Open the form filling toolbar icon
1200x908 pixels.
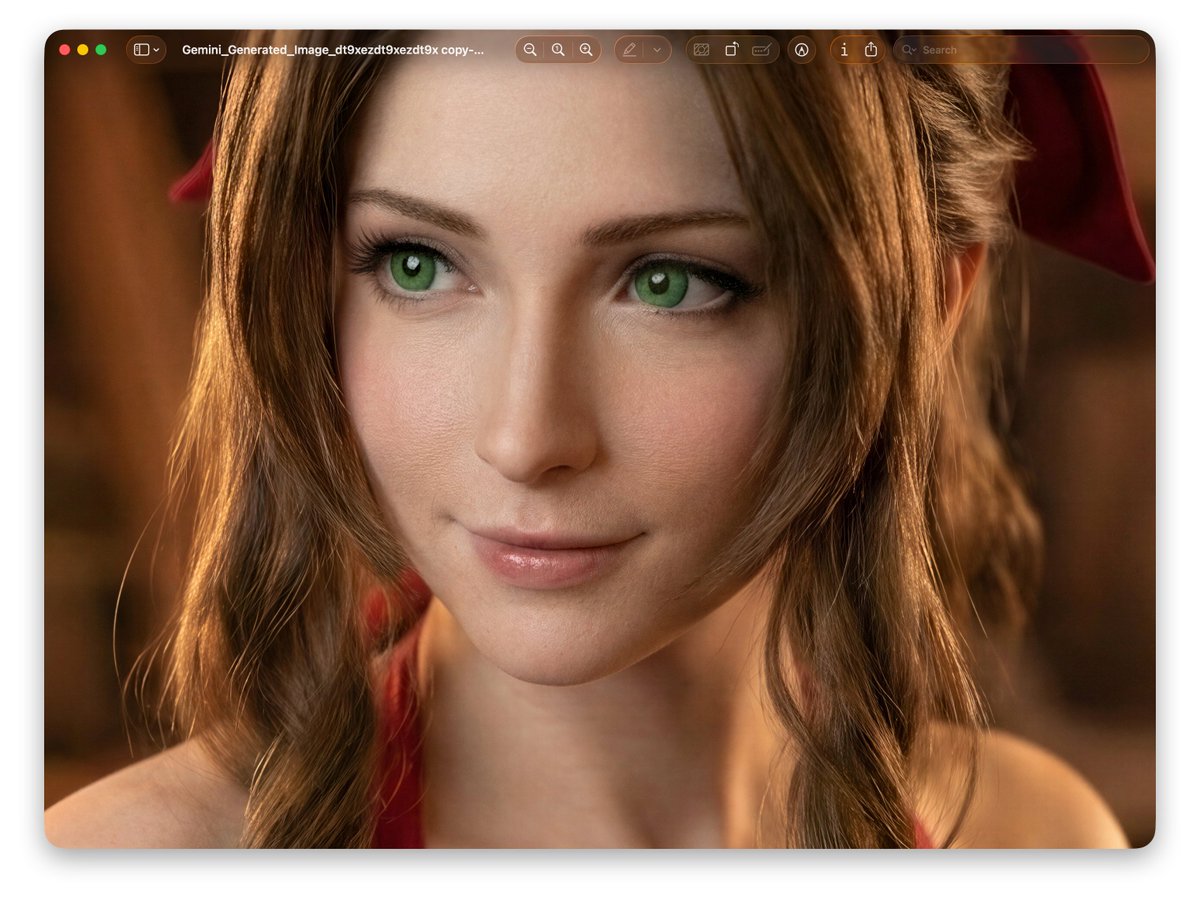pyautogui.click(x=761, y=50)
